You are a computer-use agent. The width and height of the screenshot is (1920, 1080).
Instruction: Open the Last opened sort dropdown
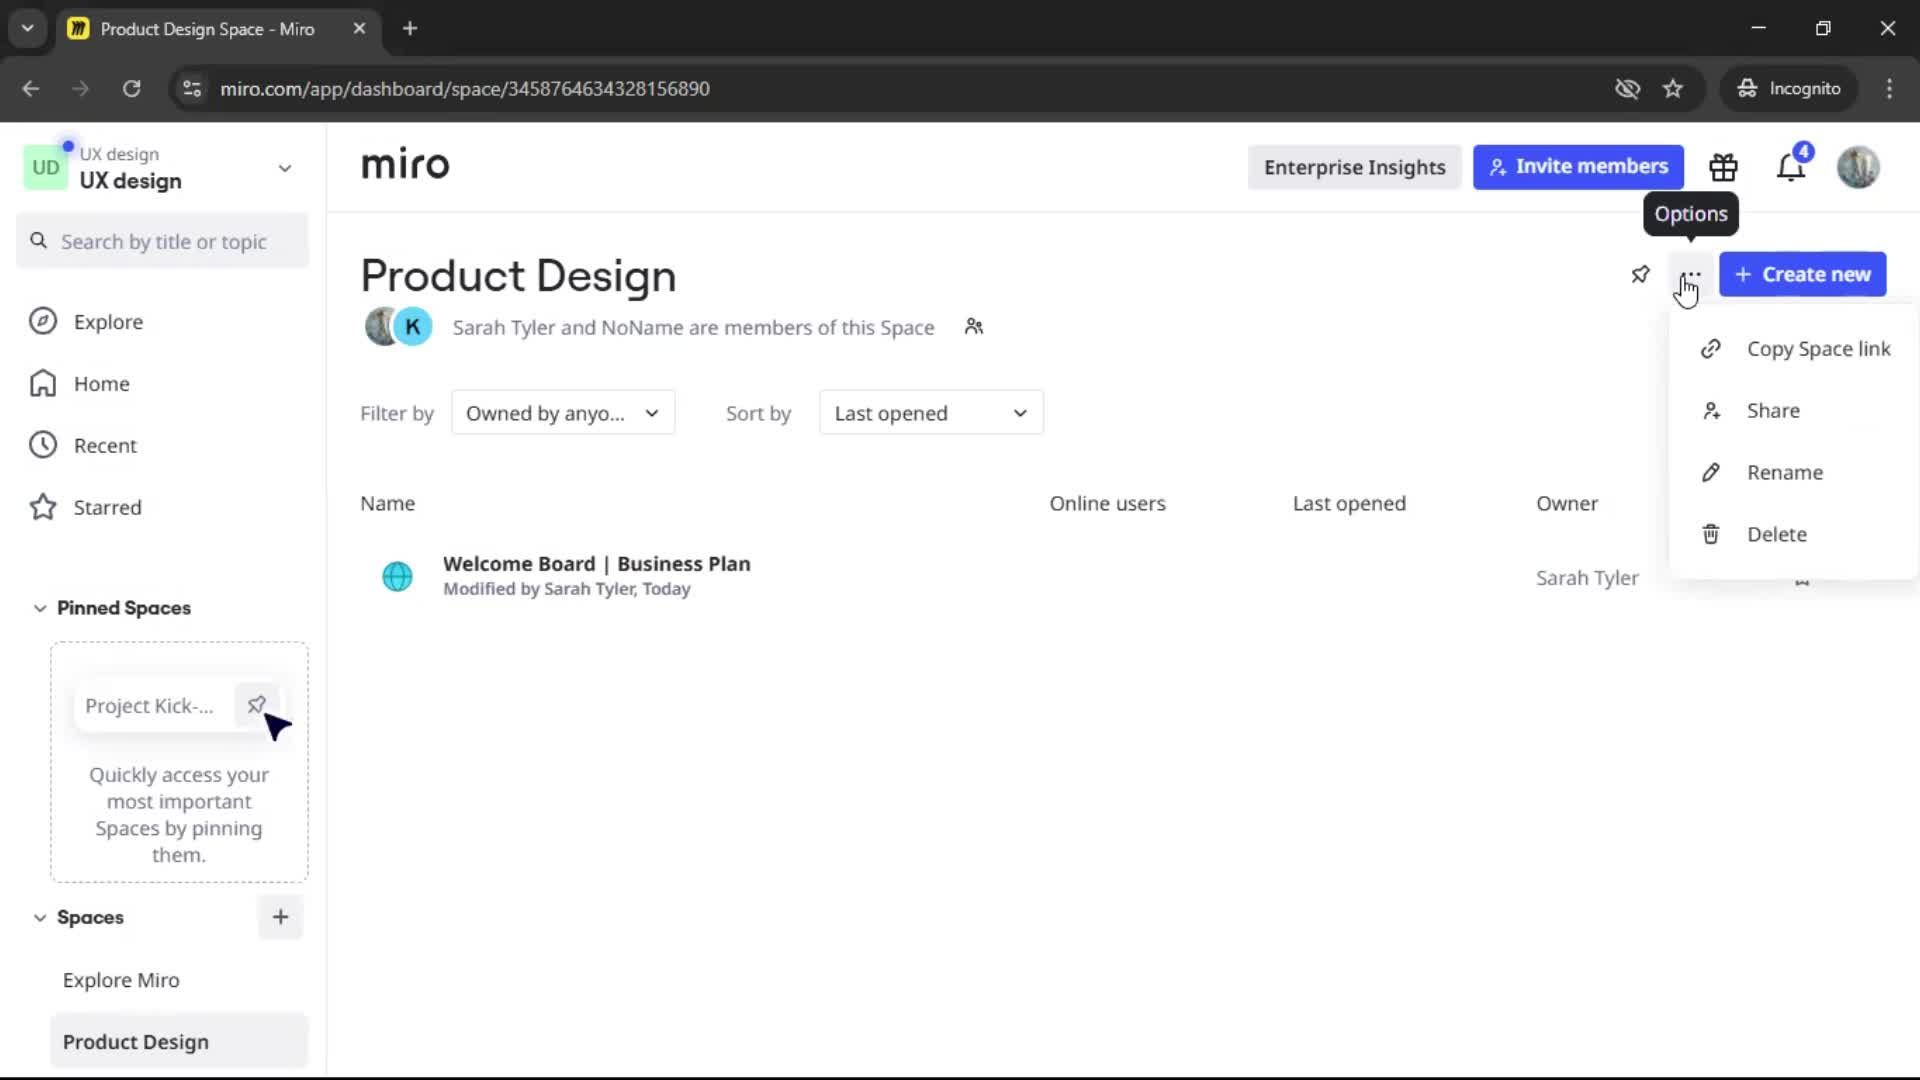(931, 413)
